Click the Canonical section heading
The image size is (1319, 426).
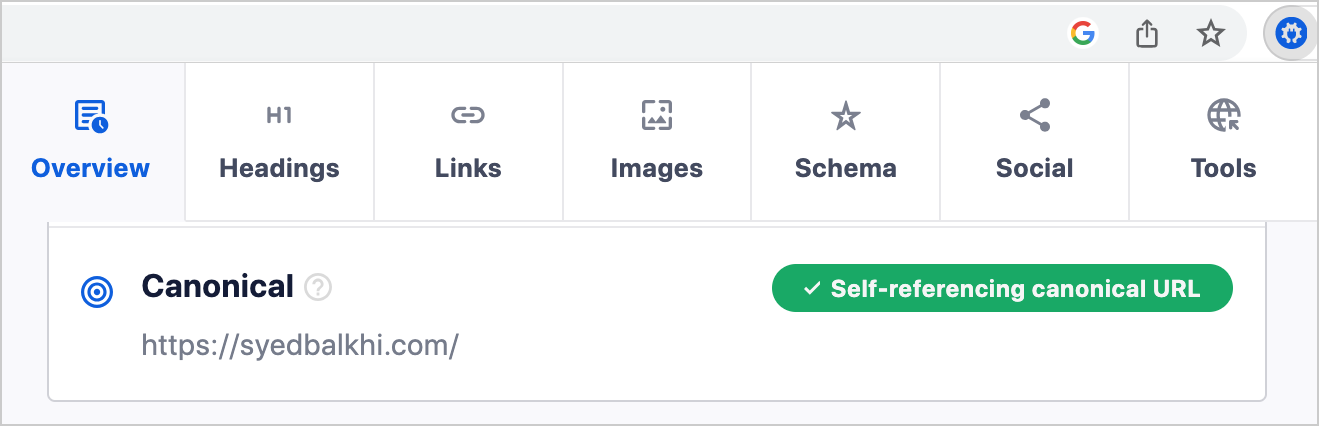click(x=218, y=287)
